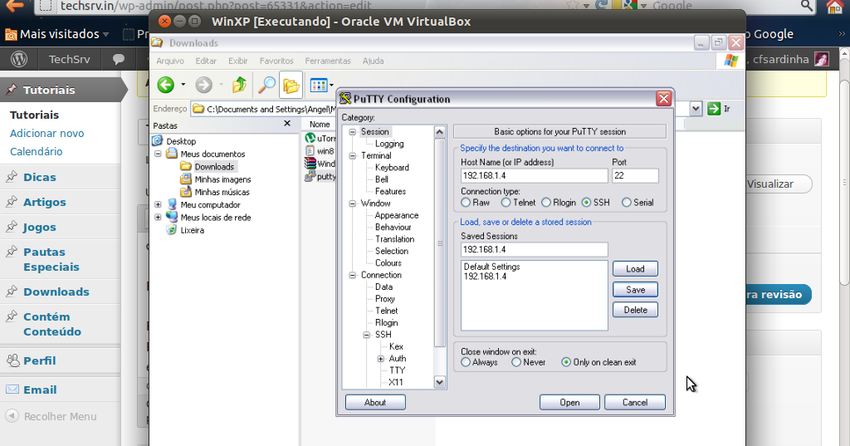Save the current PuTTY session
Image resolution: width=850 pixels, height=446 pixels.
635,289
